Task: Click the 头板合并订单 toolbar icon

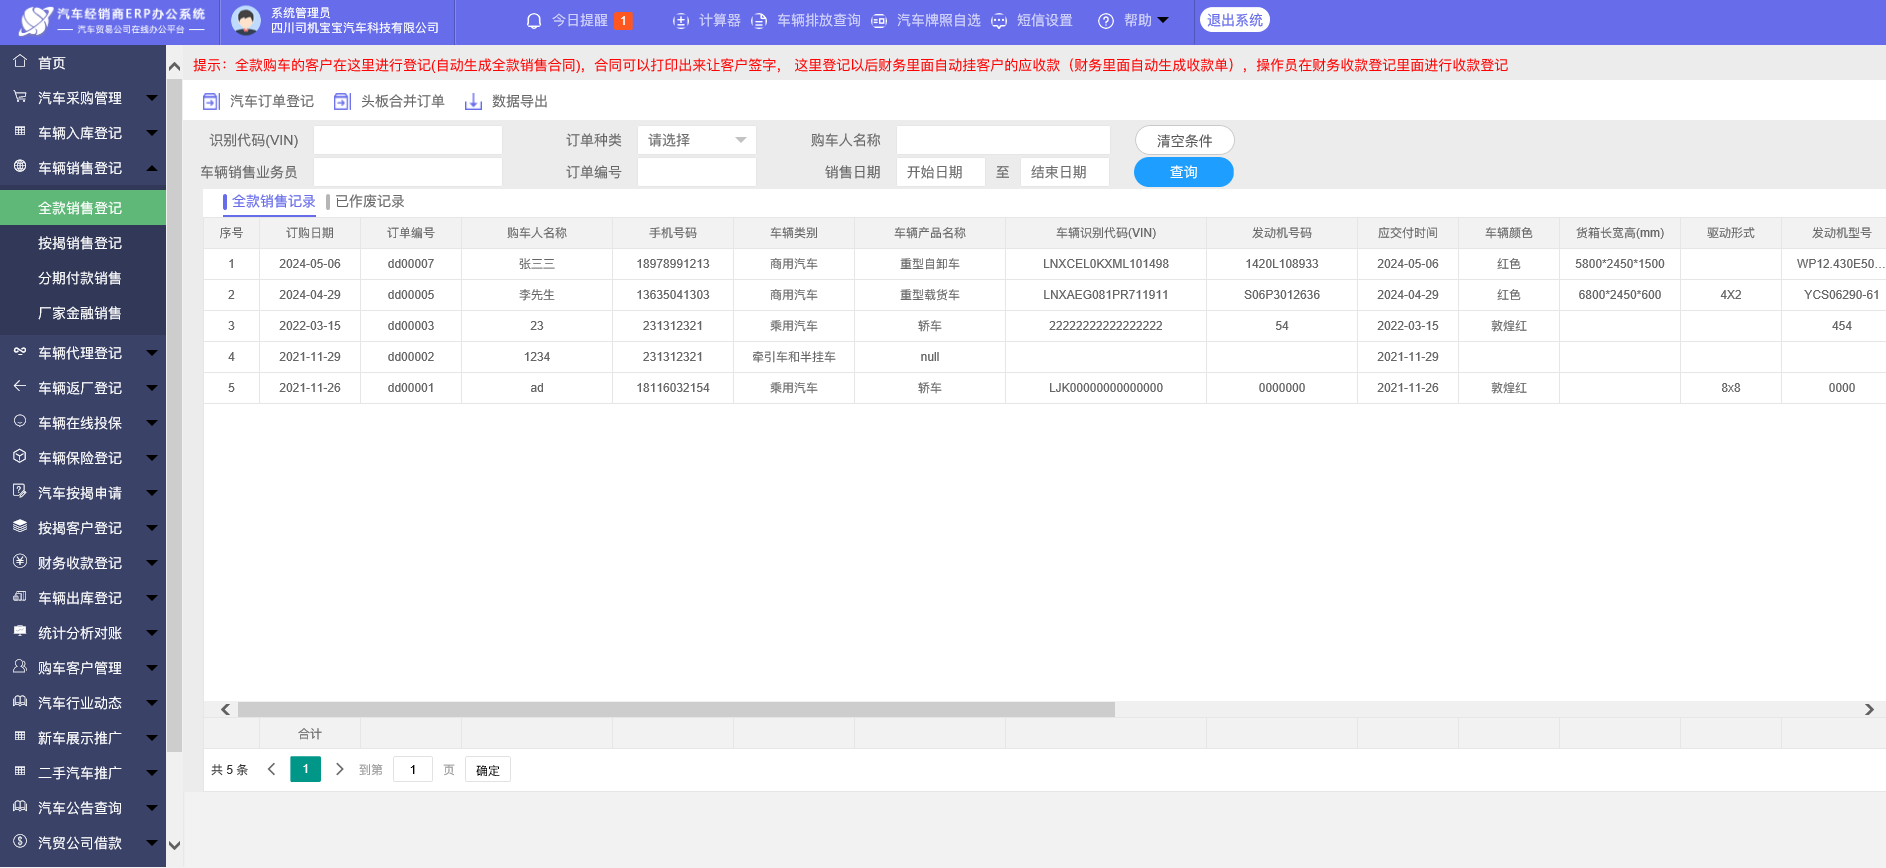Action: point(342,101)
